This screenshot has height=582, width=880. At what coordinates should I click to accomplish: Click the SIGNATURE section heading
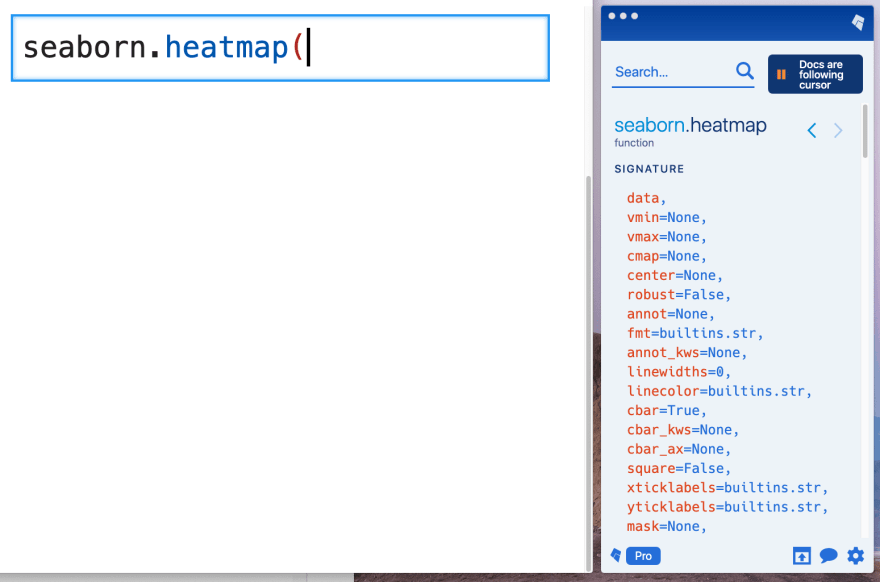649,169
